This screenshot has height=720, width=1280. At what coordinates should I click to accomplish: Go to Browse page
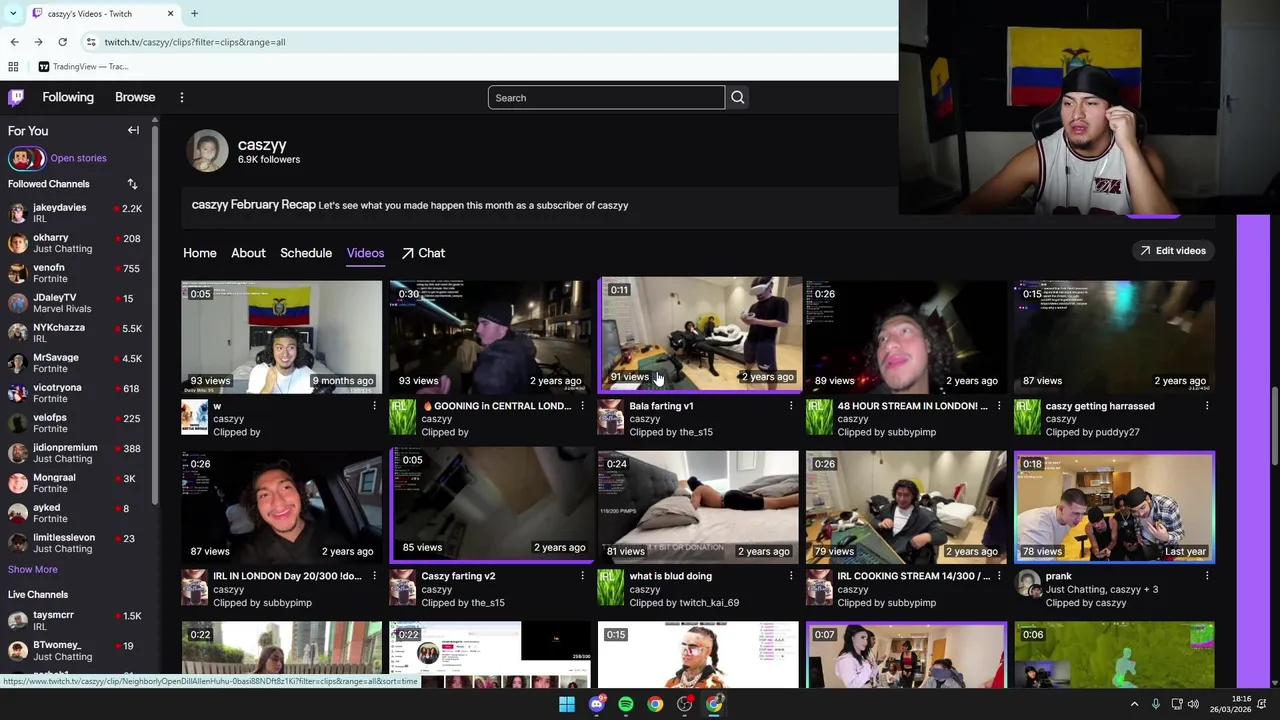[135, 97]
